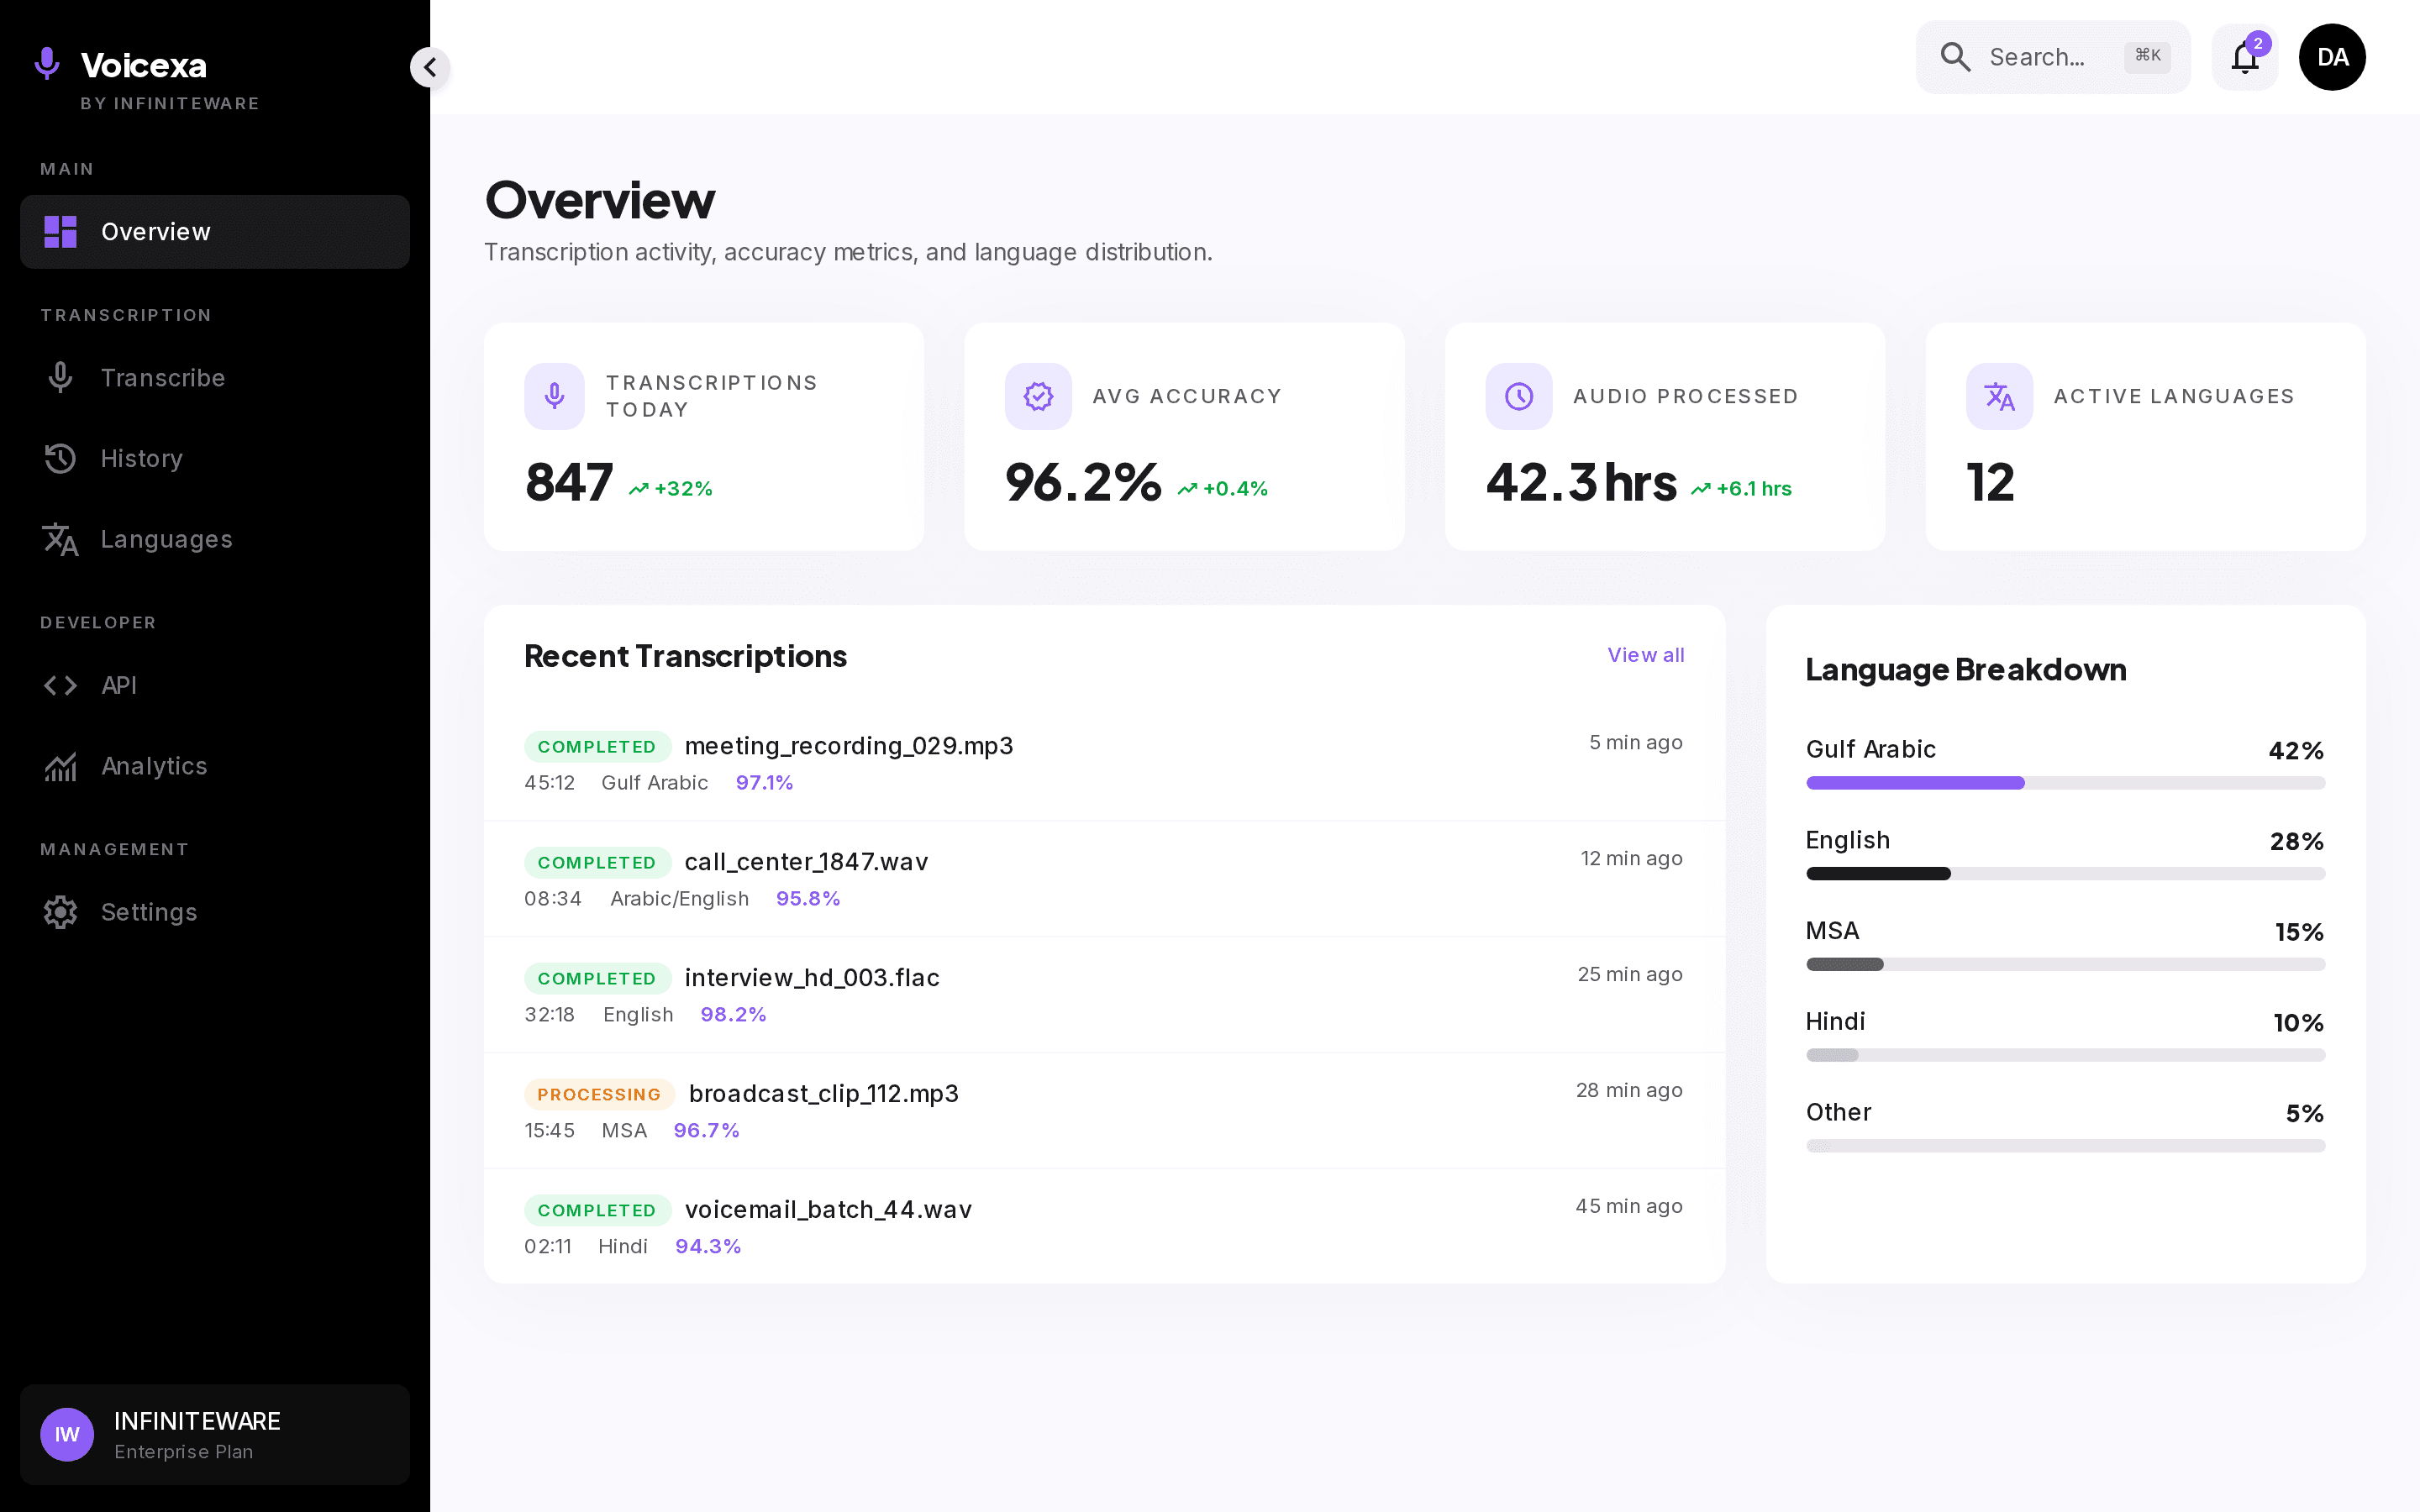
Task: Click the Hindi progress bar
Action: point(2065,1055)
